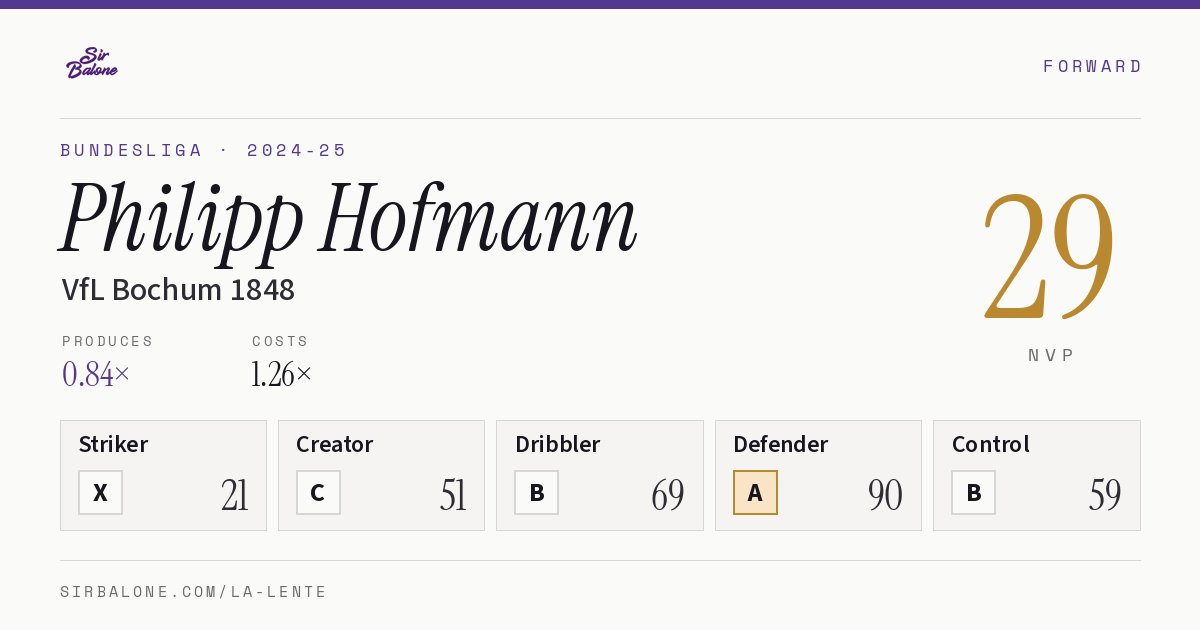The image size is (1200, 630).
Task: Click the costs value 1.26×
Action: pos(282,374)
